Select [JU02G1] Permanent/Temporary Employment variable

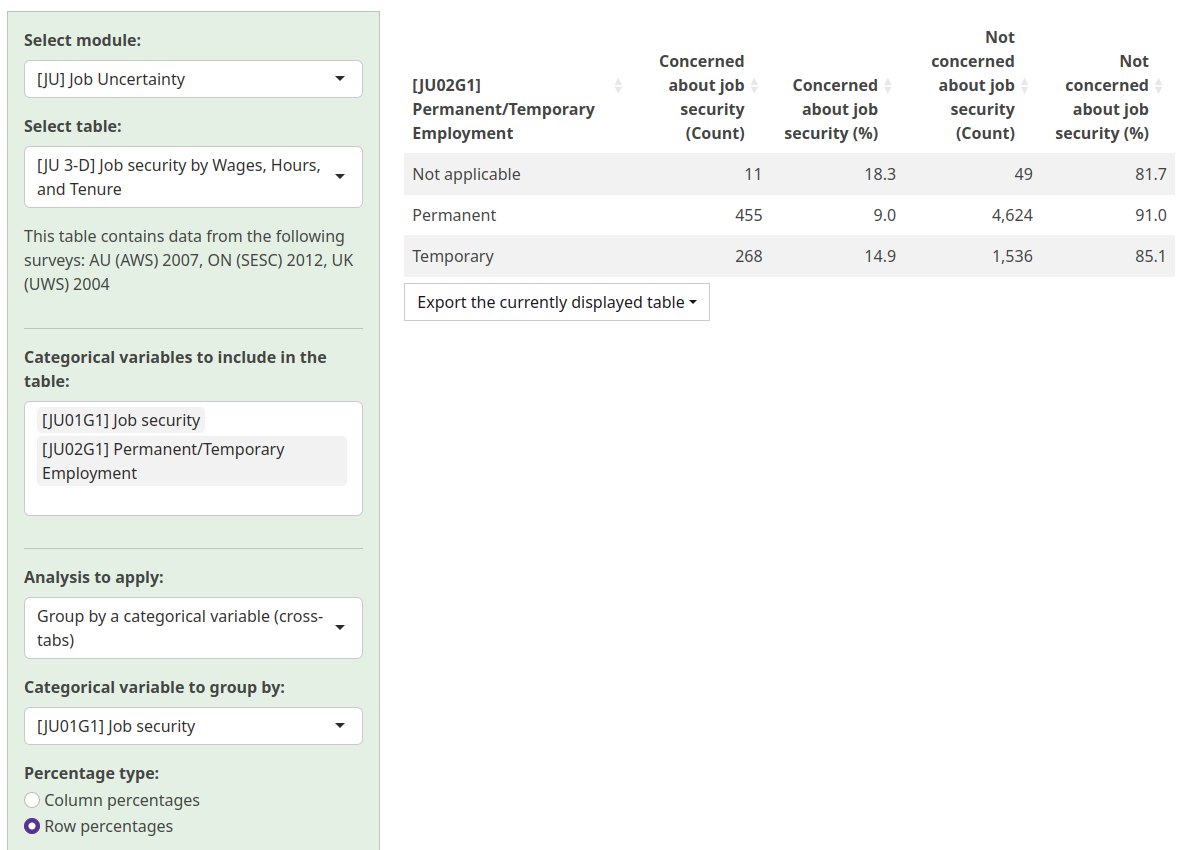163,461
